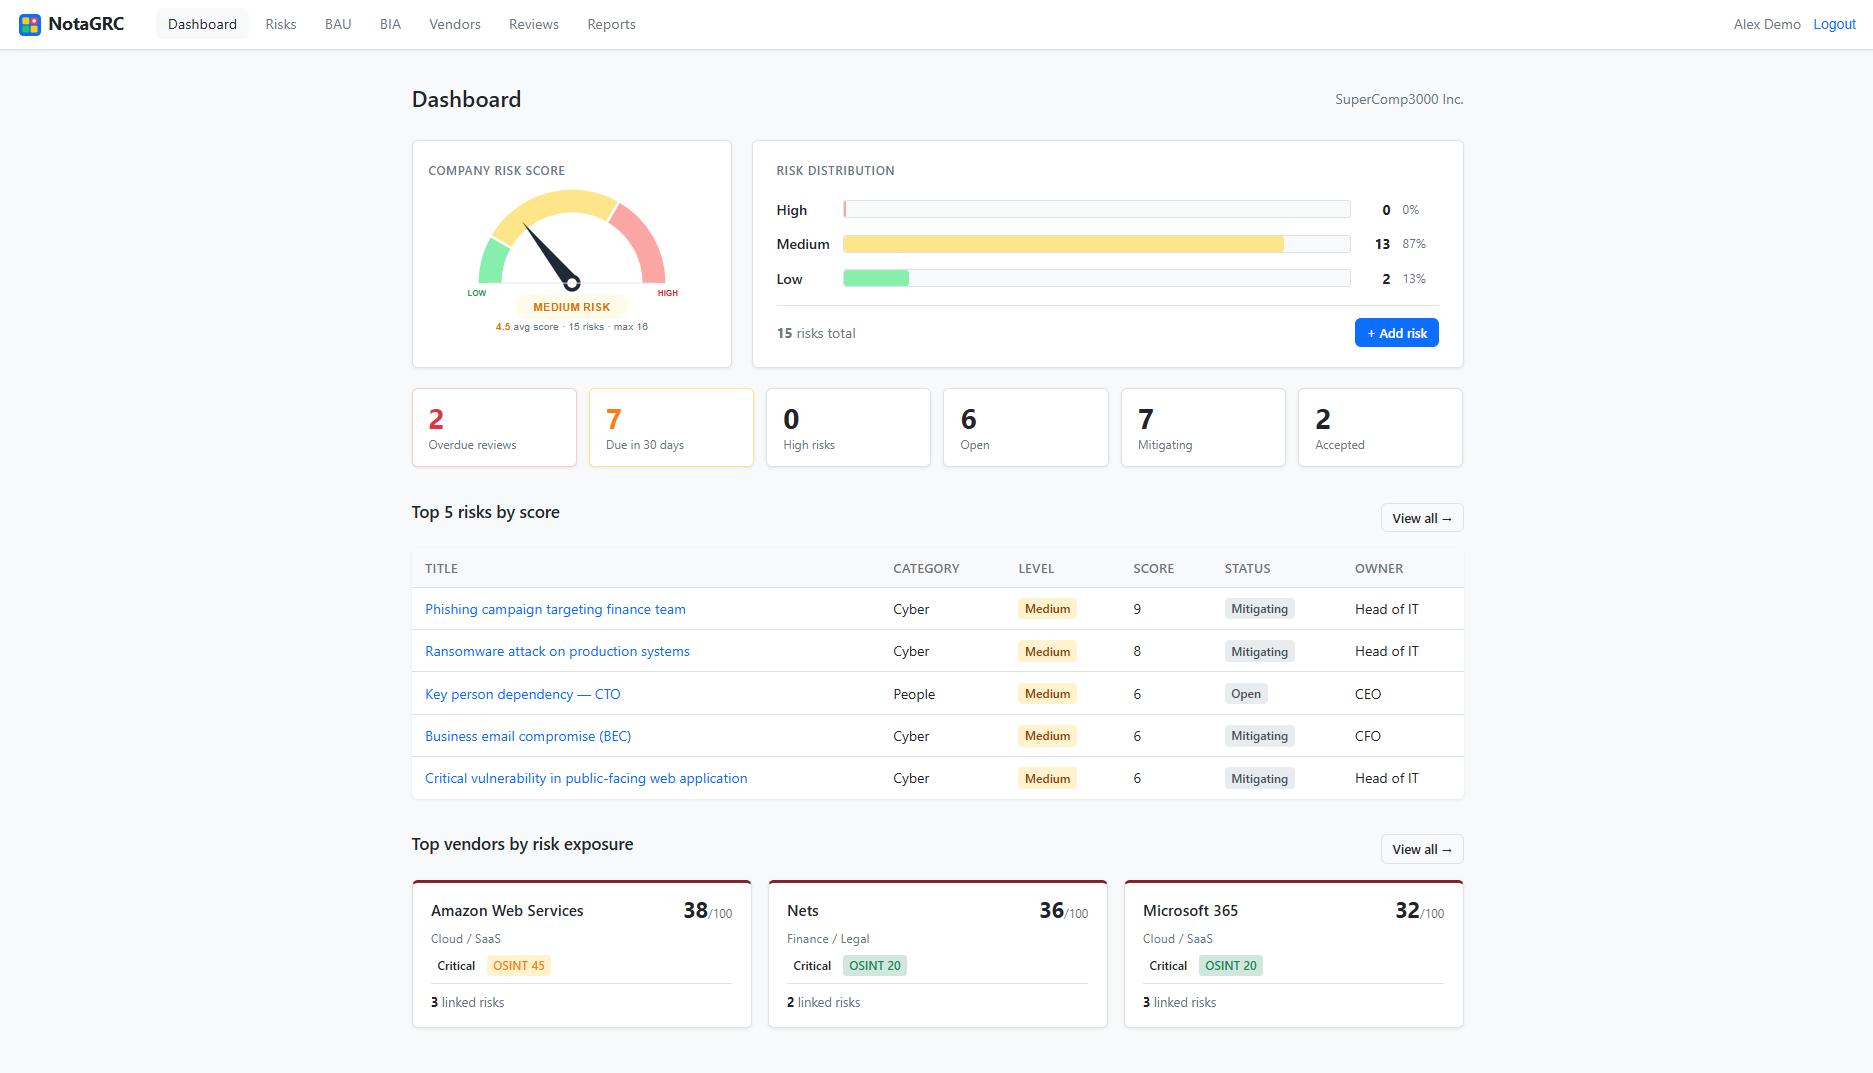The height and width of the screenshot is (1073, 1873).
Task: Open the BAU nav tab
Action: click(338, 24)
